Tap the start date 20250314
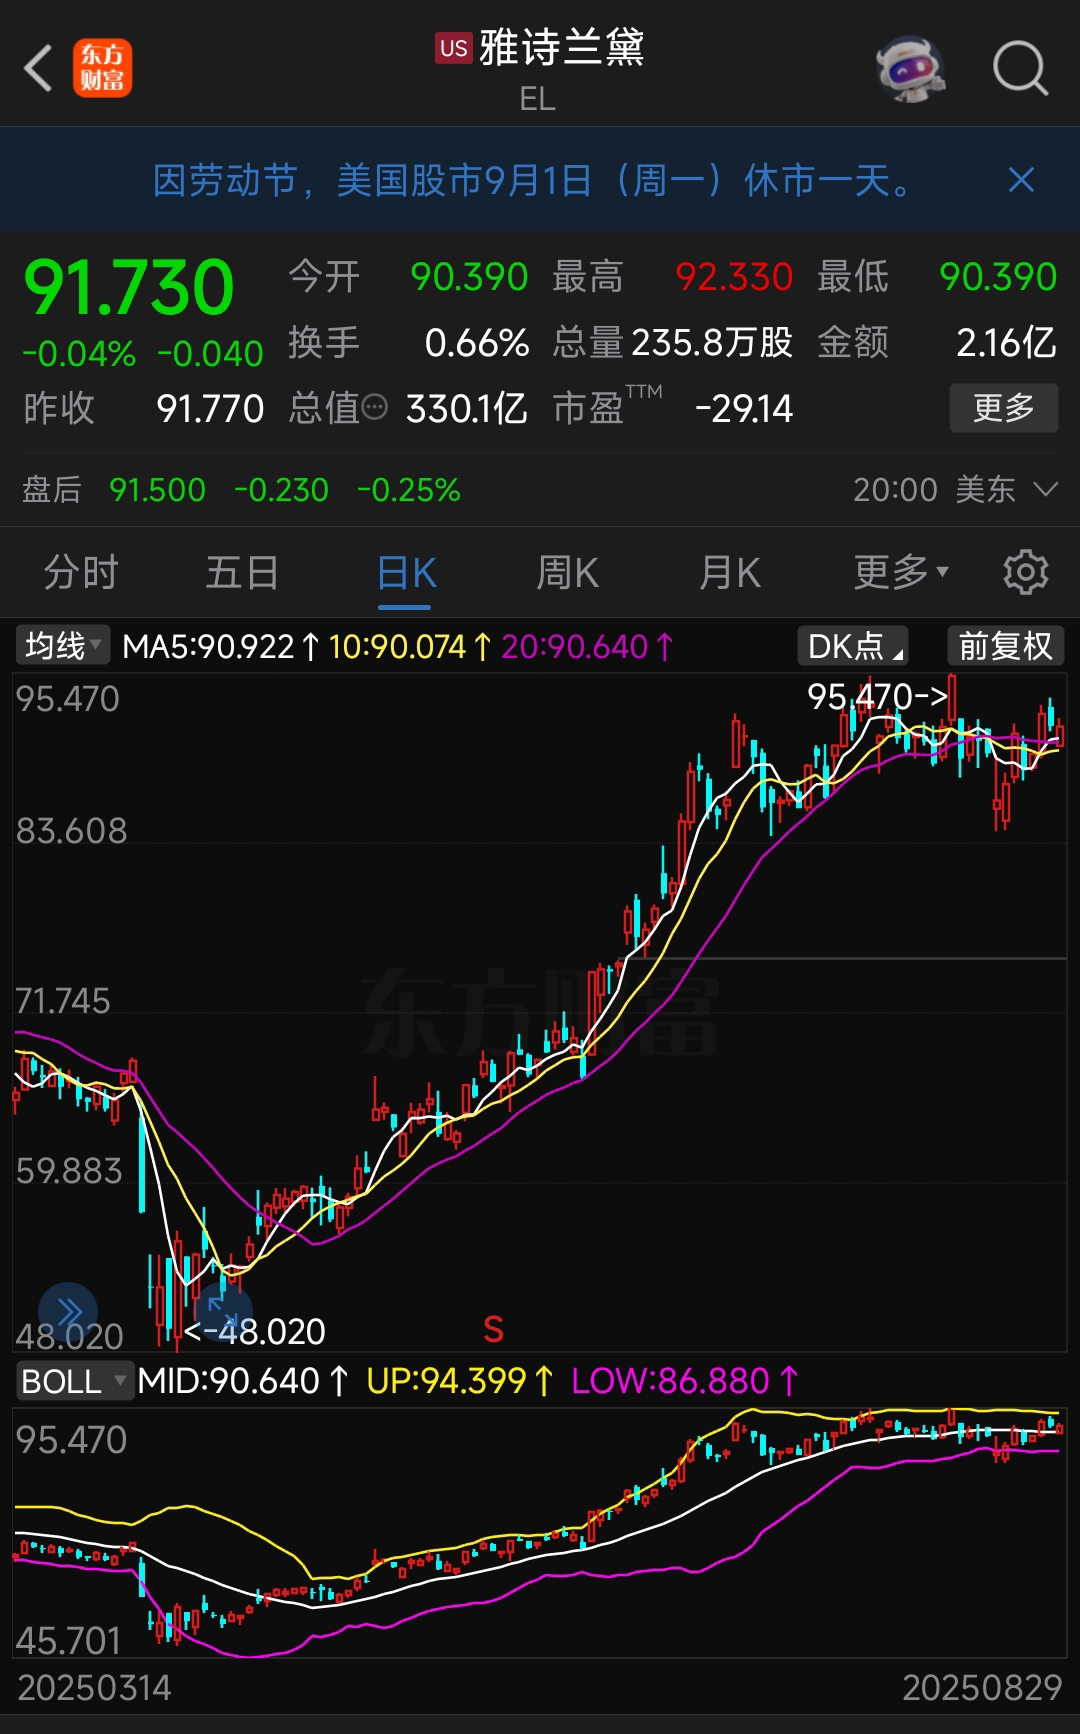 click(95, 1688)
